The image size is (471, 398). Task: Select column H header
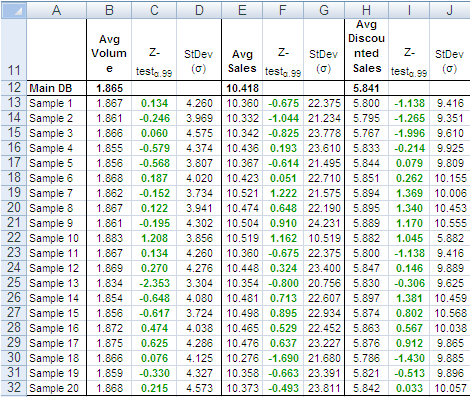[366, 10]
